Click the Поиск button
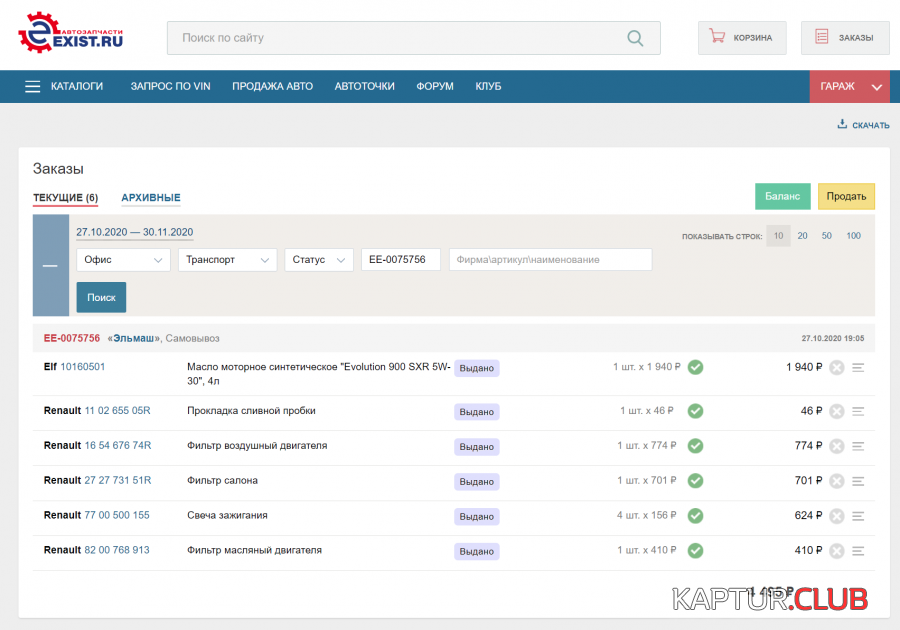Viewport: 900px width, 630px height. click(101, 297)
